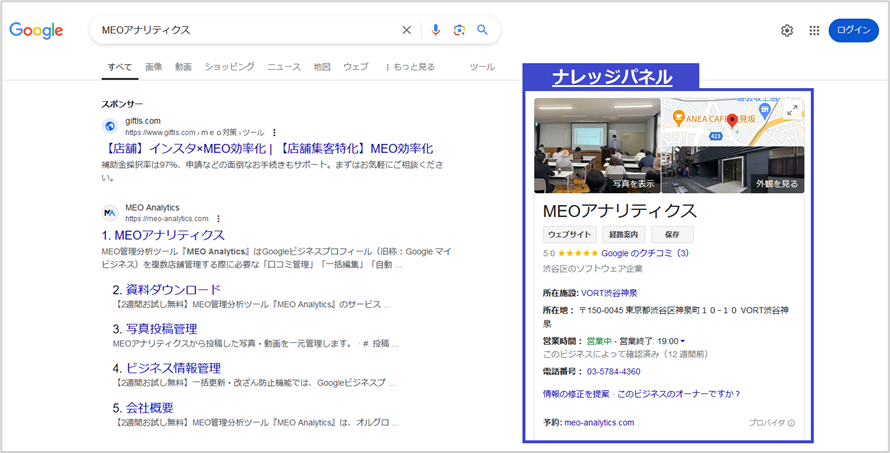Click the red map pin marker
This screenshot has width=890, height=453.
732,121
